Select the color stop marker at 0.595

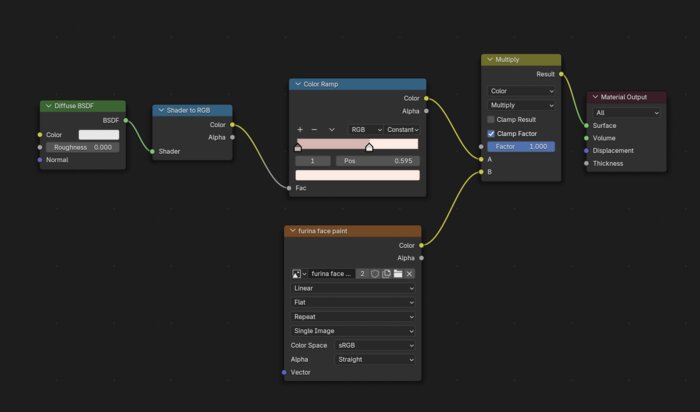369,147
